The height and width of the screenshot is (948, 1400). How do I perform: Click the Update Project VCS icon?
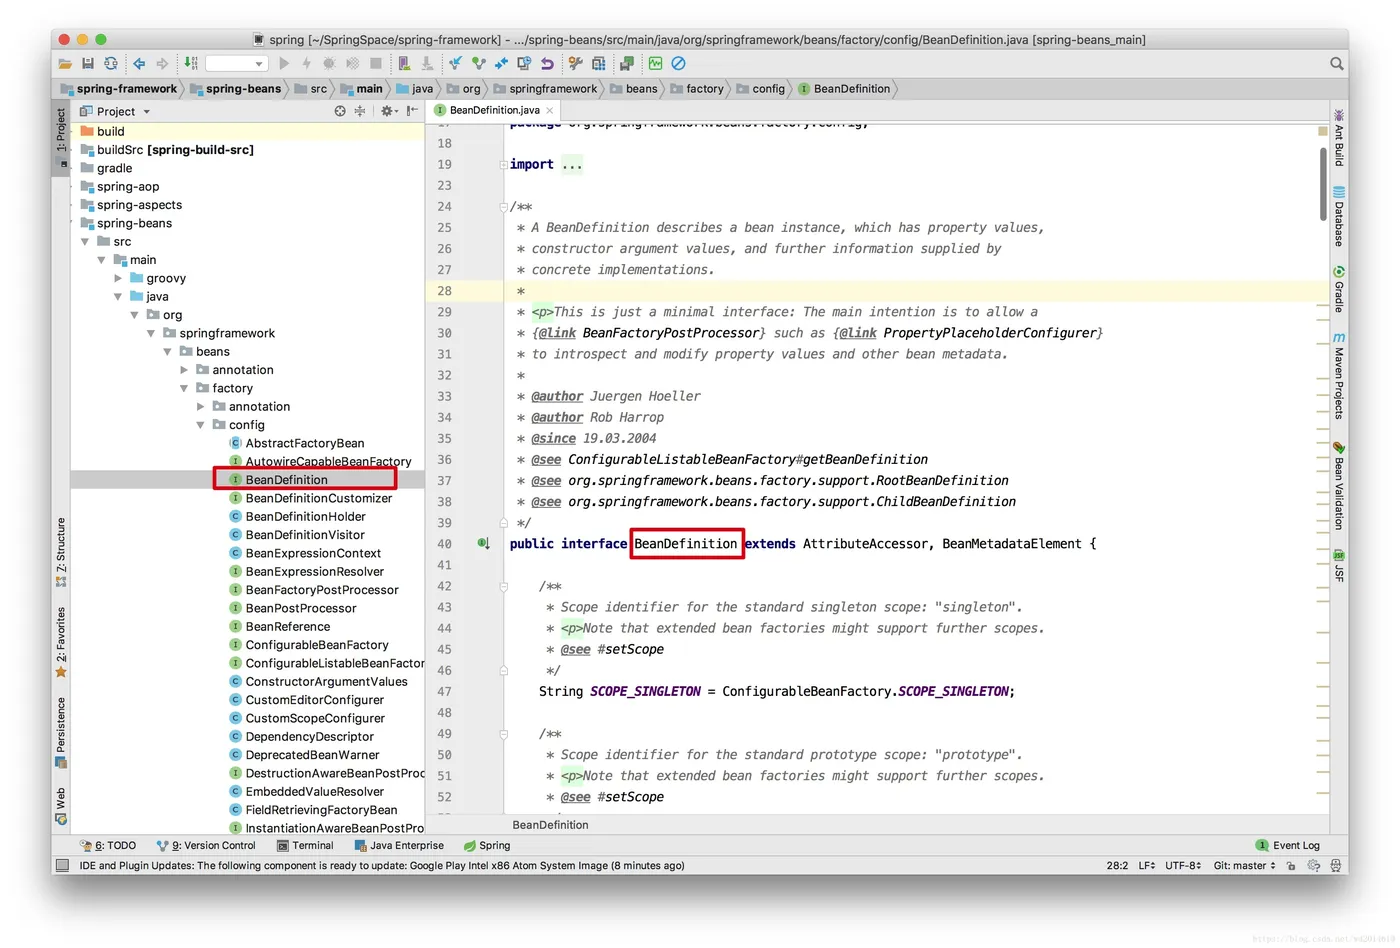coord(455,63)
